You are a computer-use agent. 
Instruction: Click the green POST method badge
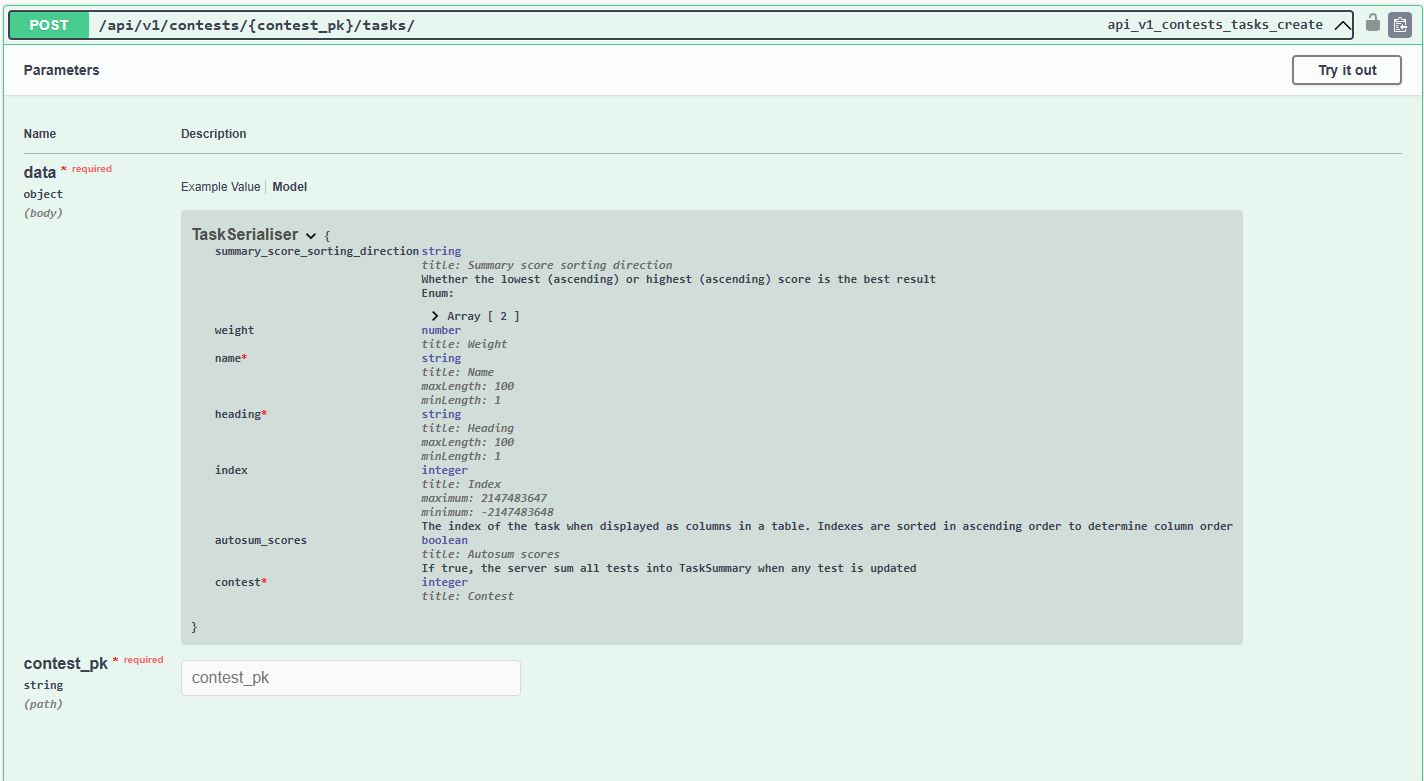pyautogui.click(x=49, y=25)
